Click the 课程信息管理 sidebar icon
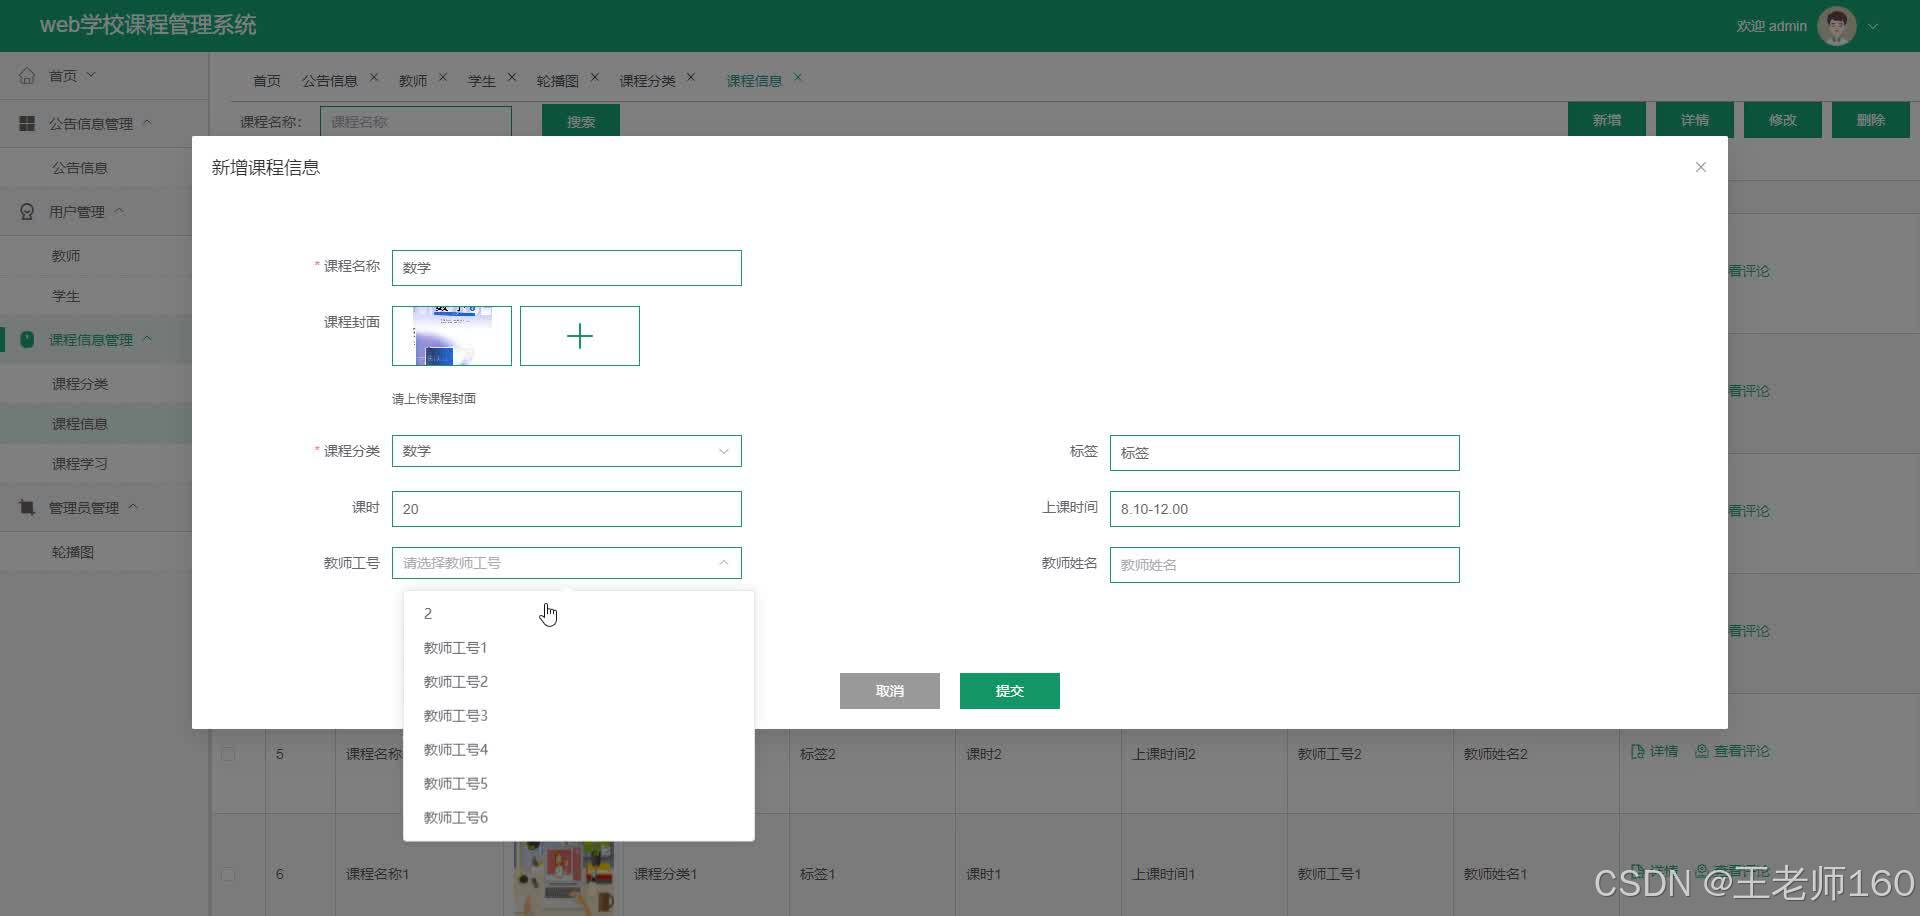 (x=27, y=340)
